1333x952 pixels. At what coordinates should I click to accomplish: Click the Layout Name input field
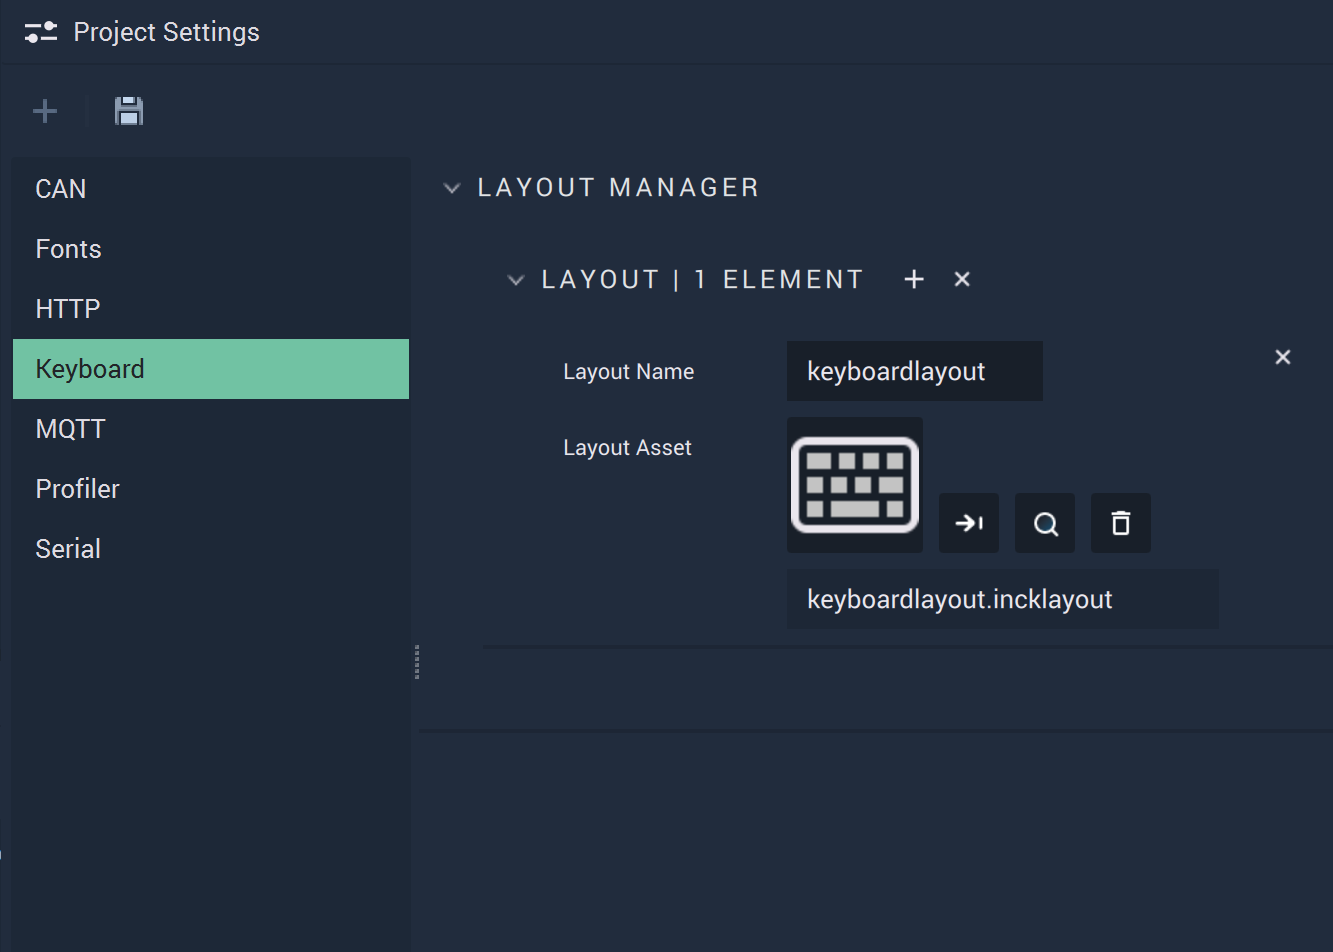coord(915,371)
